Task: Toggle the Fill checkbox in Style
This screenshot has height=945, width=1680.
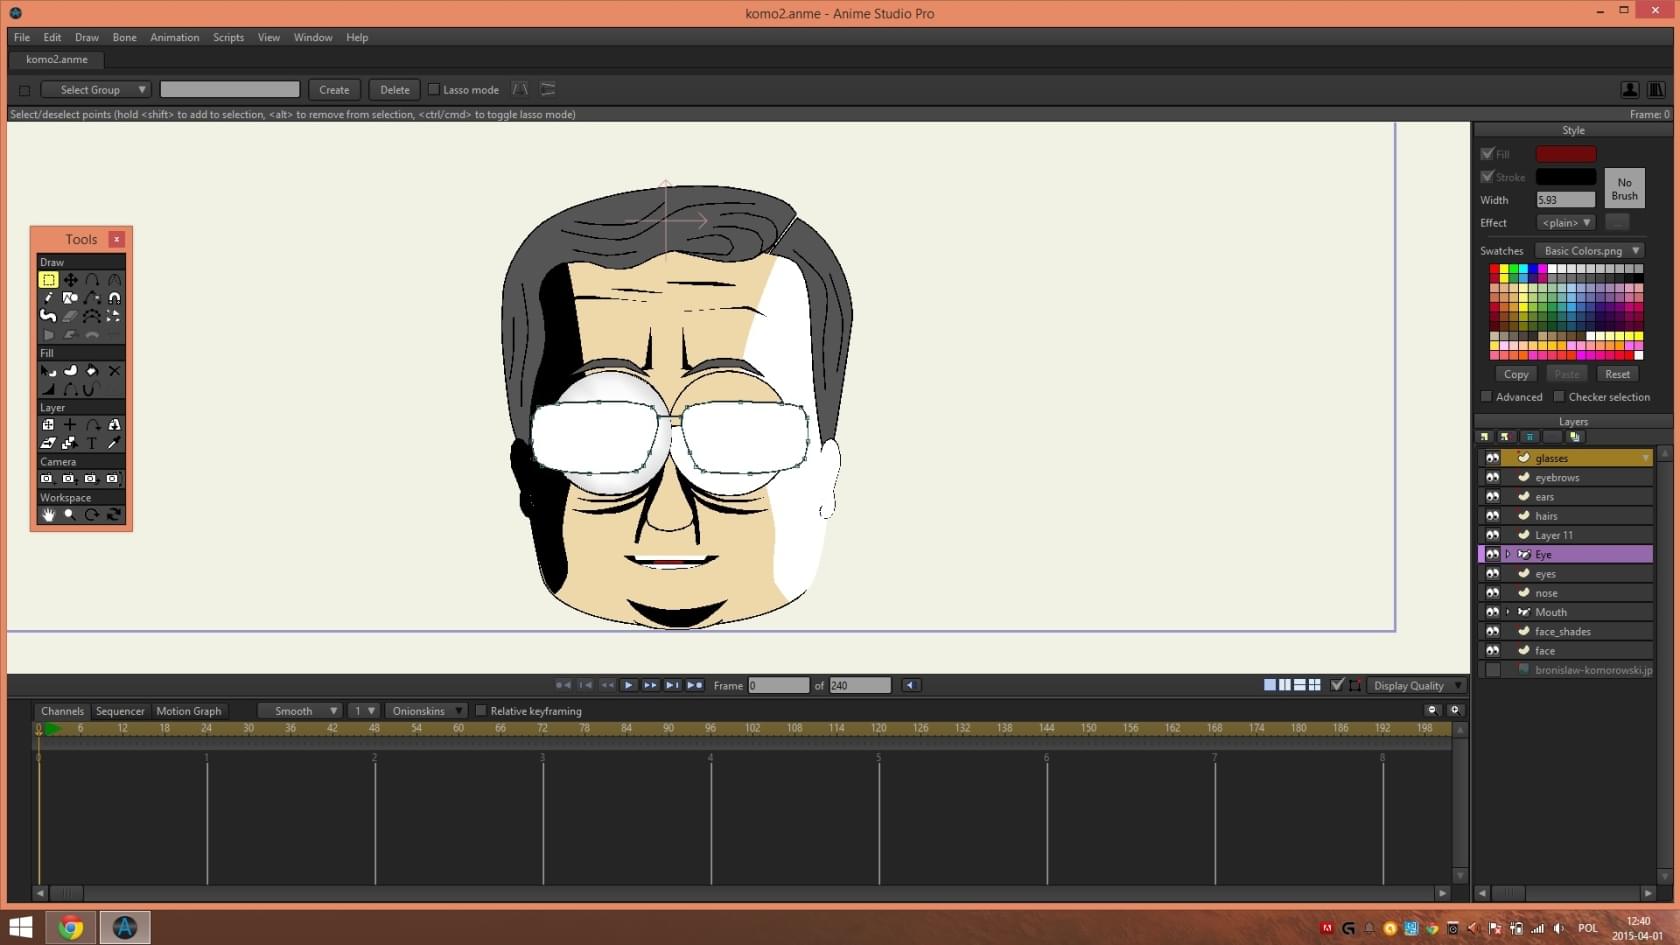Action: 1487,154
